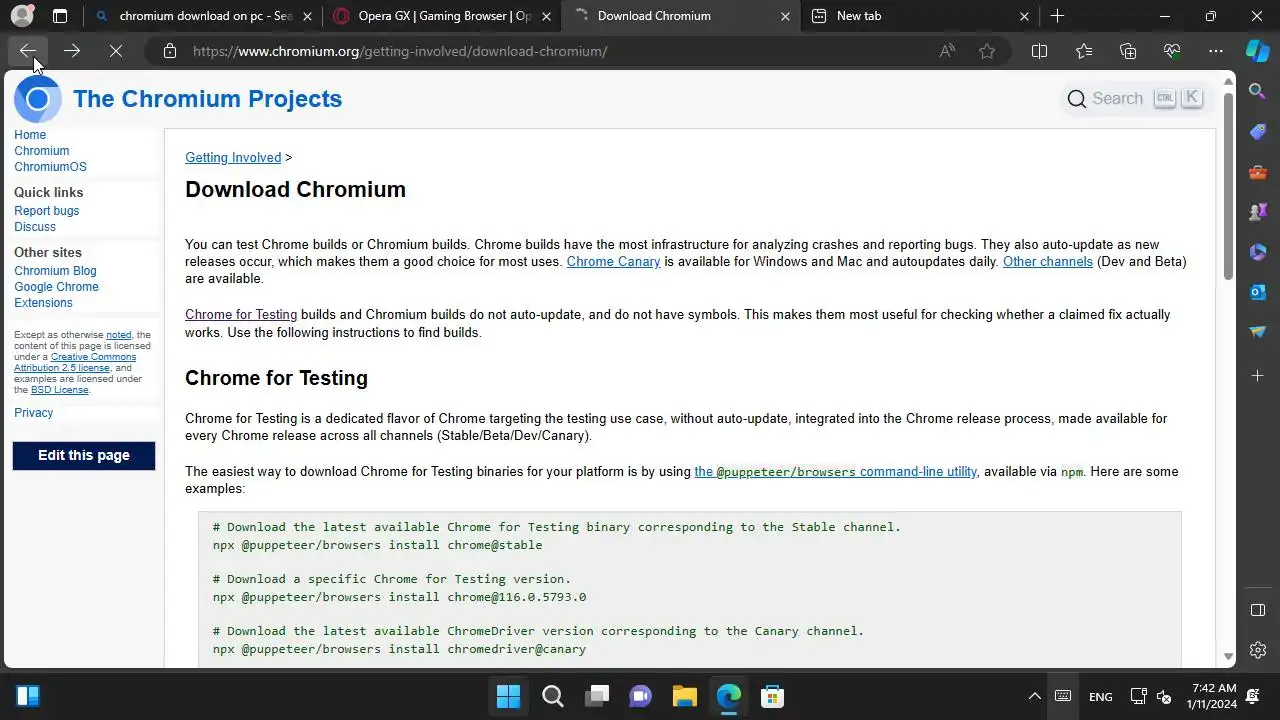The image size is (1280, 720).
Task: Open the Edge profile avatar
Action: [x=22, y=16]
